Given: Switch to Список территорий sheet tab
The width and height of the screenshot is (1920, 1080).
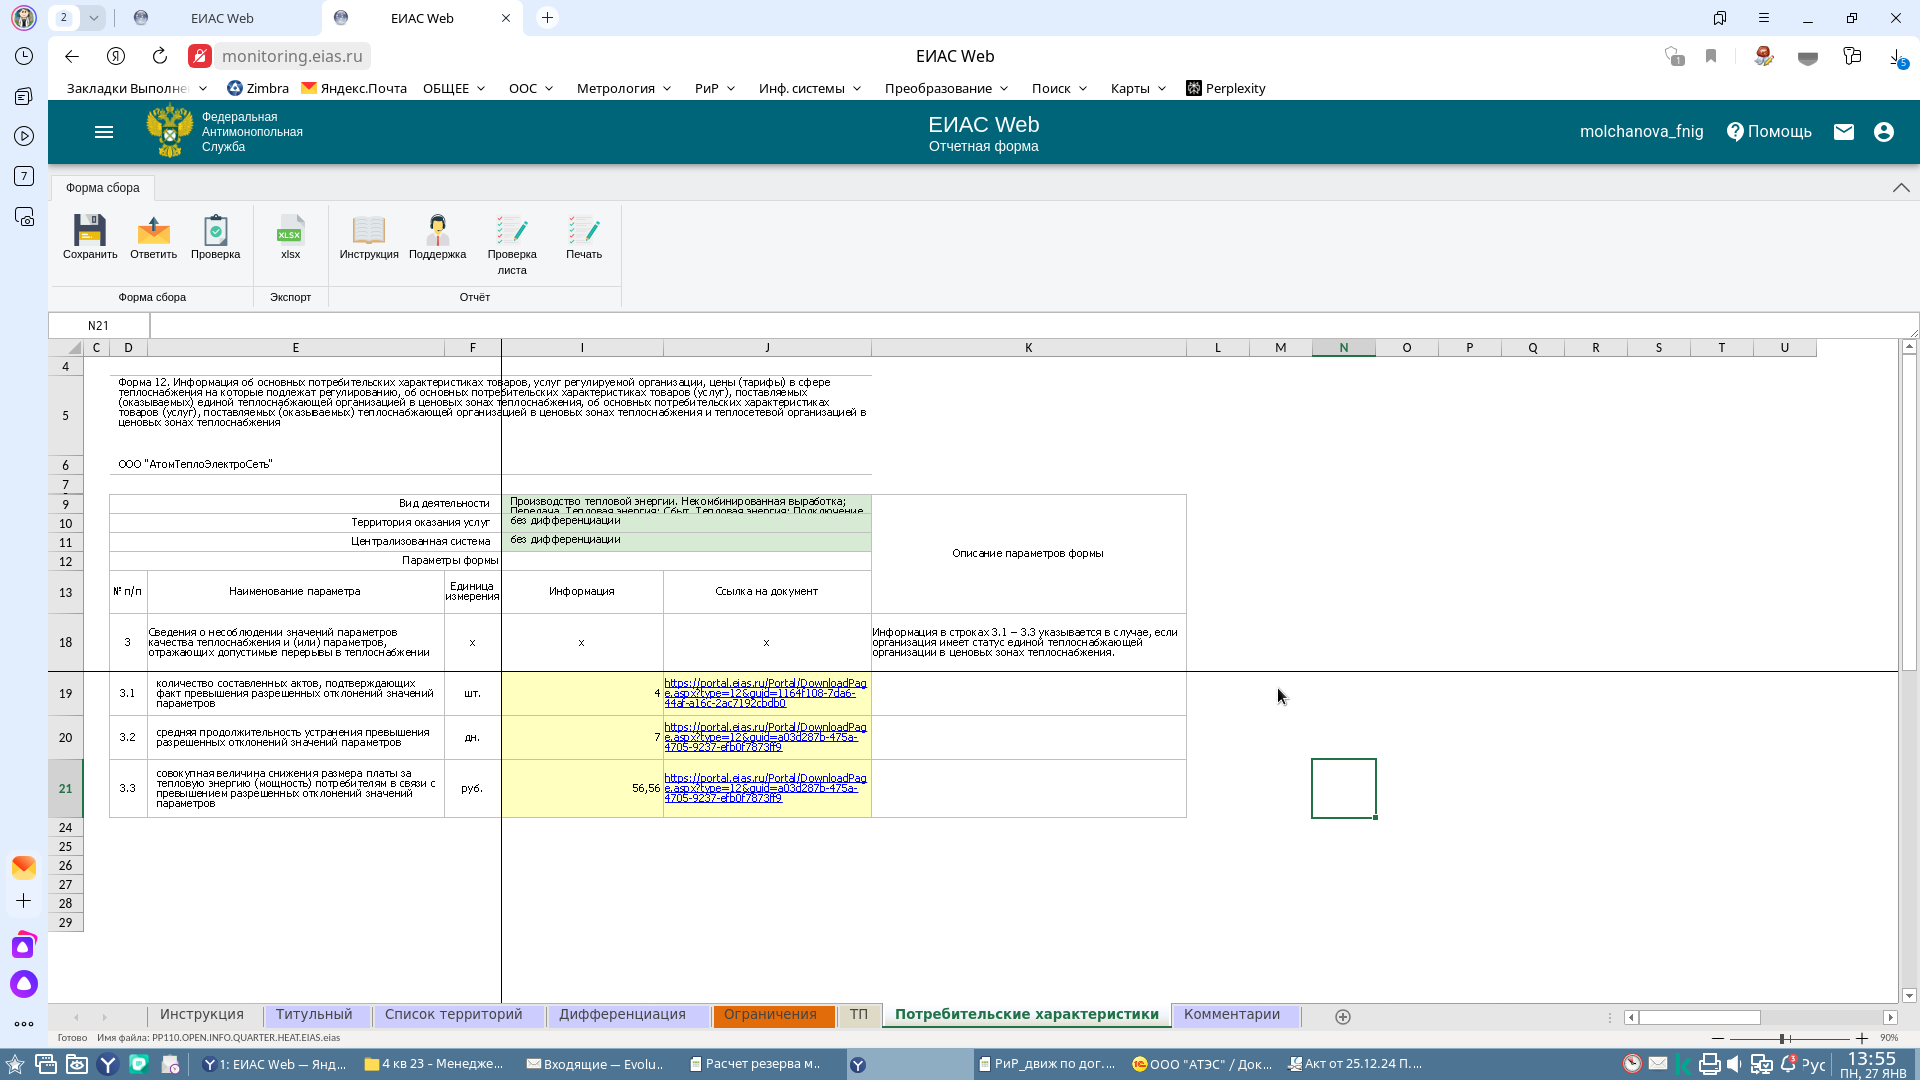Looking at the screenshot, I should 454,1015.
